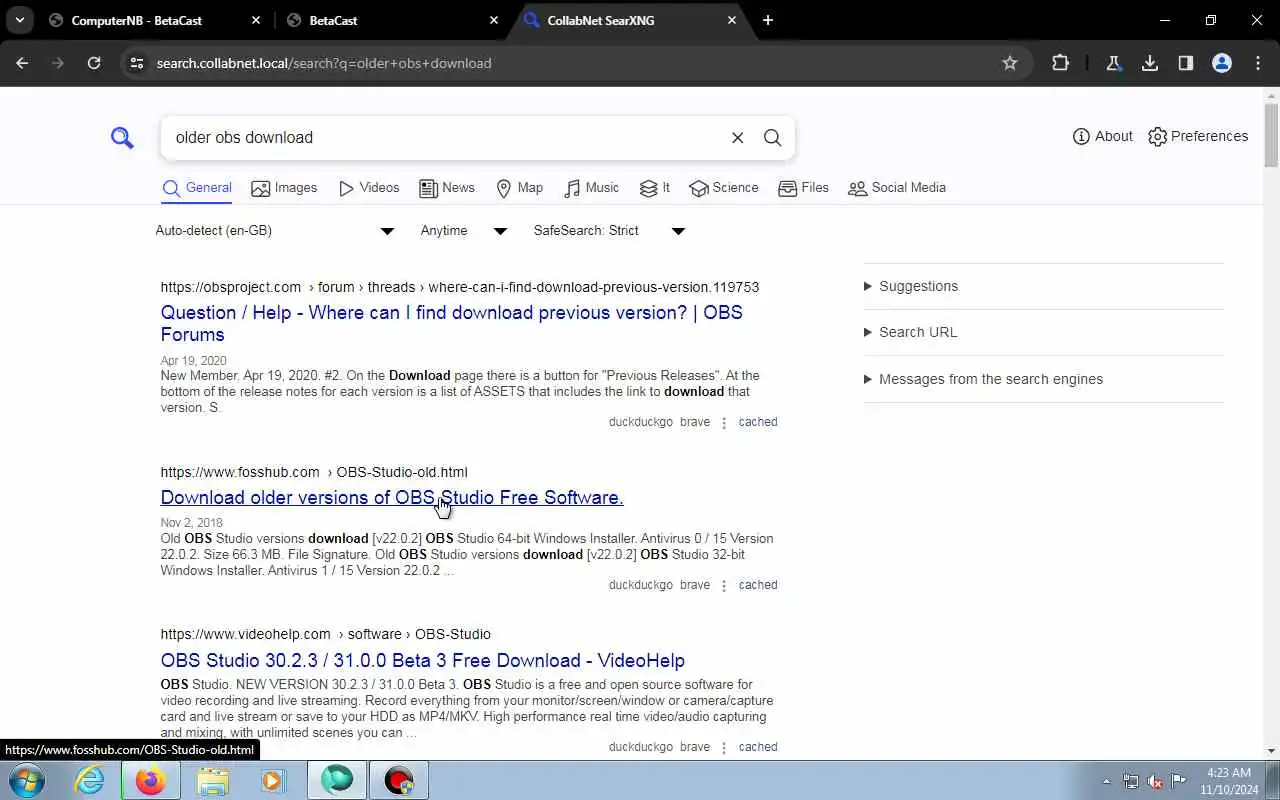1280x800 pixels.
Task: Show hidden system tray icons
Action: 1106,781
